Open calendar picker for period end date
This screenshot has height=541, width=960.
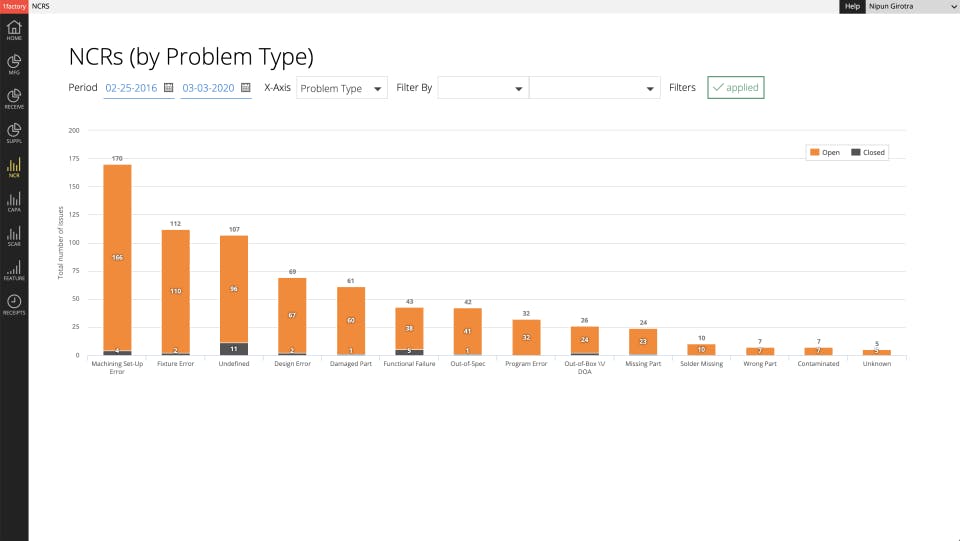coord(245,88)
